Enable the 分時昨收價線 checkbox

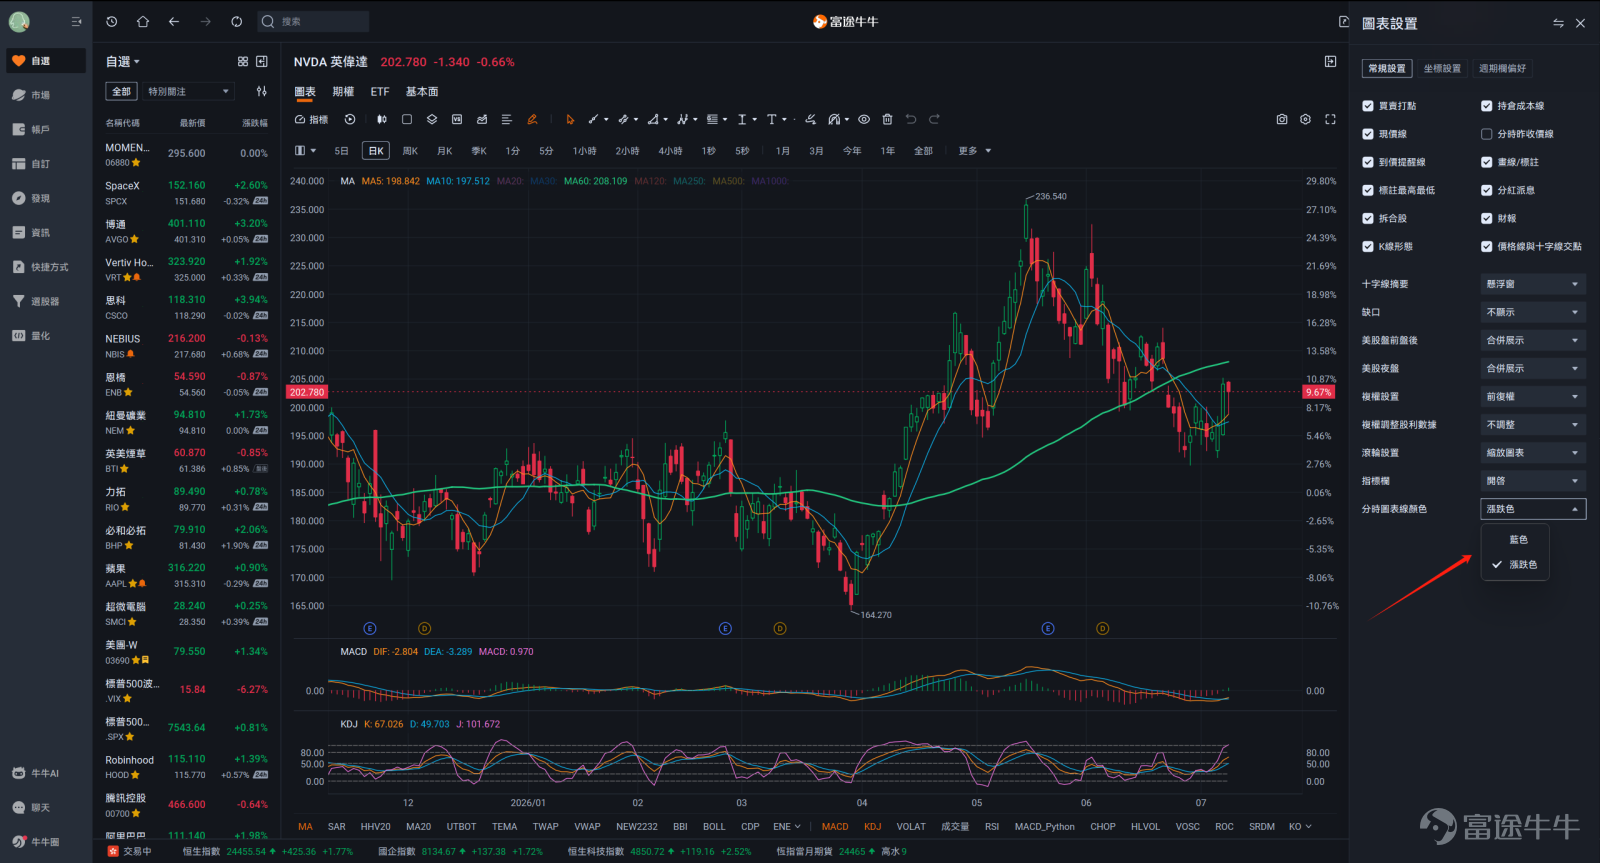1487,134
